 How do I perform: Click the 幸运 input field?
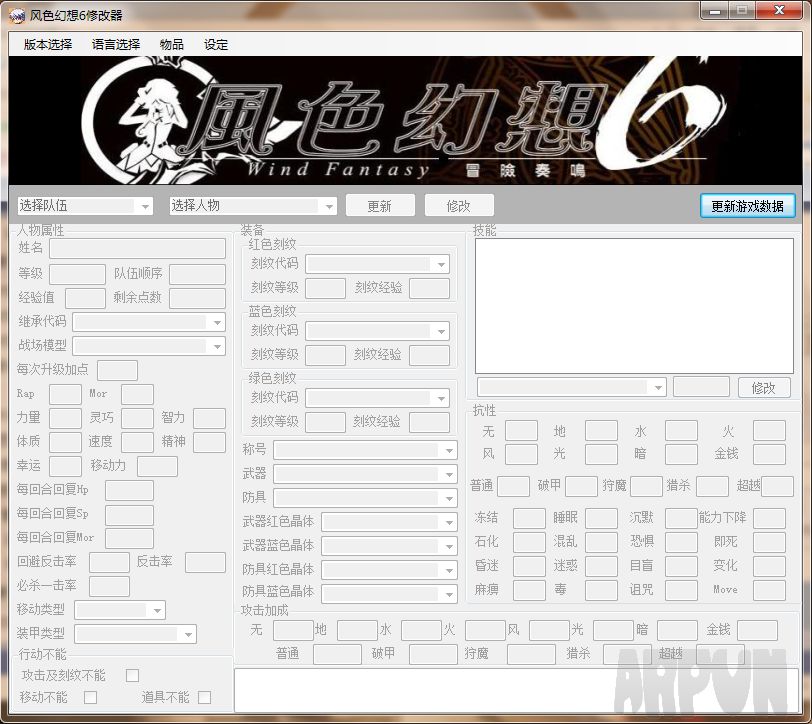click(65, 466)
